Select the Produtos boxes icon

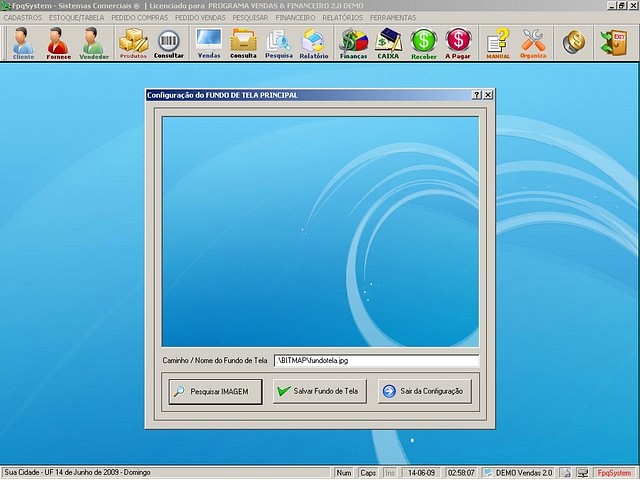click(133, 43)
